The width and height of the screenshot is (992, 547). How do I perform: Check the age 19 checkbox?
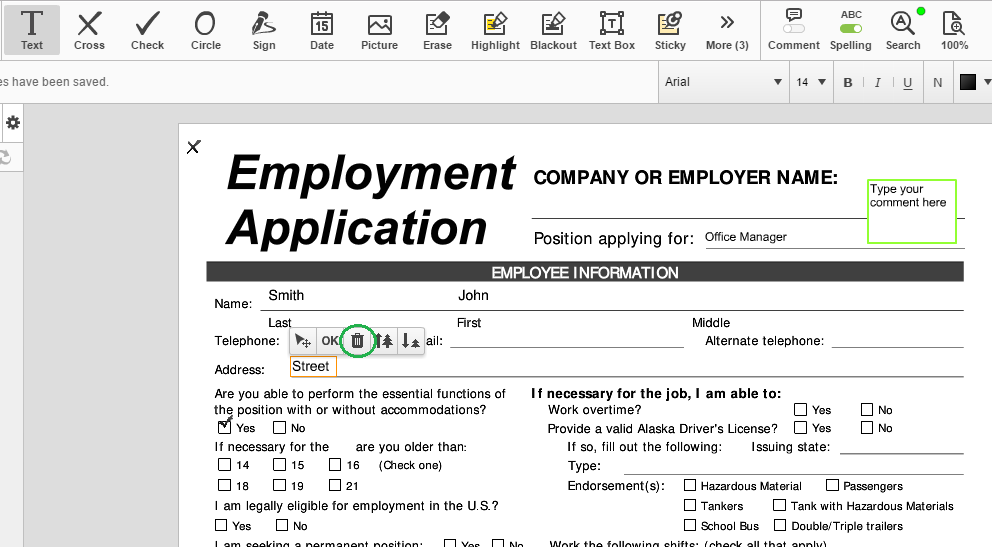click(x=280, y=485)
